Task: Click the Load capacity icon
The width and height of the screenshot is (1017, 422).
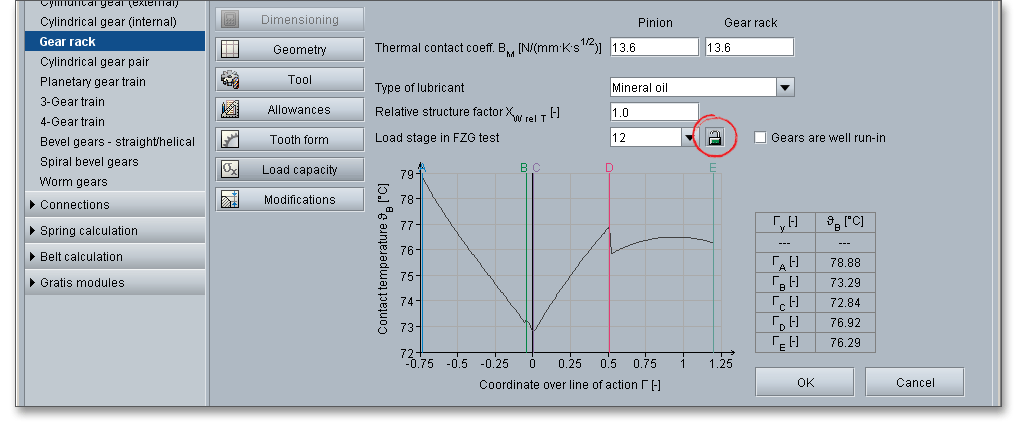Action: tap(230, 170)
